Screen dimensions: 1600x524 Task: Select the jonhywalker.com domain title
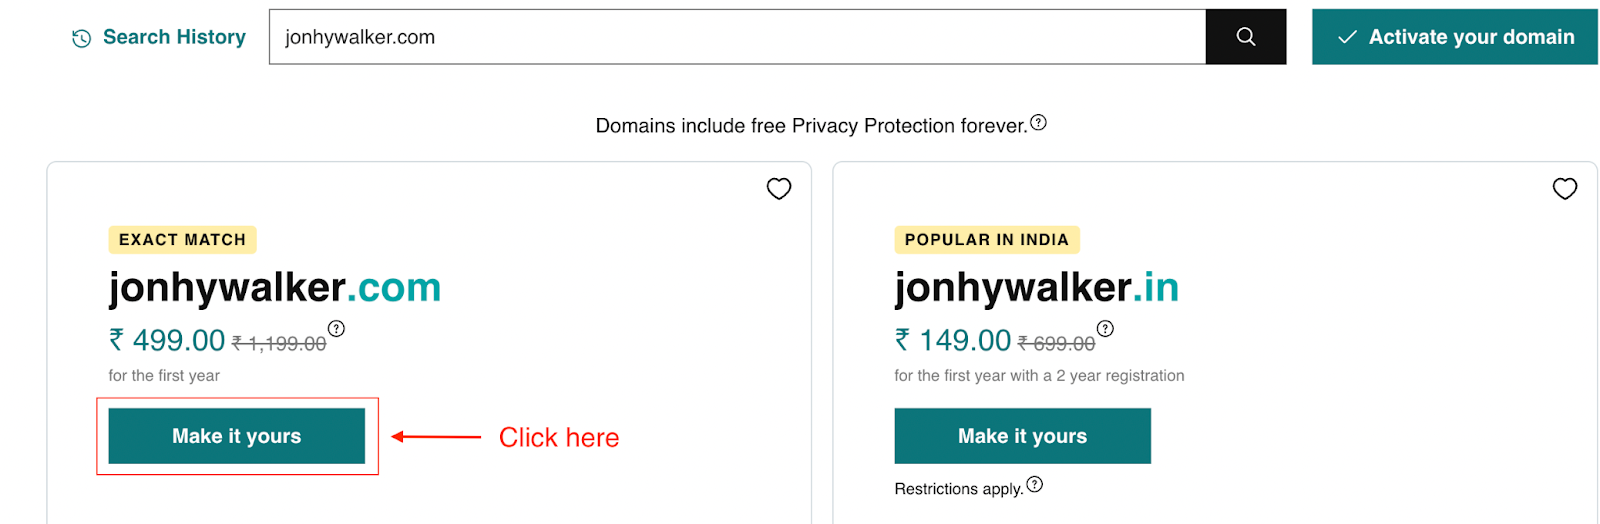(x=275, y=288)
